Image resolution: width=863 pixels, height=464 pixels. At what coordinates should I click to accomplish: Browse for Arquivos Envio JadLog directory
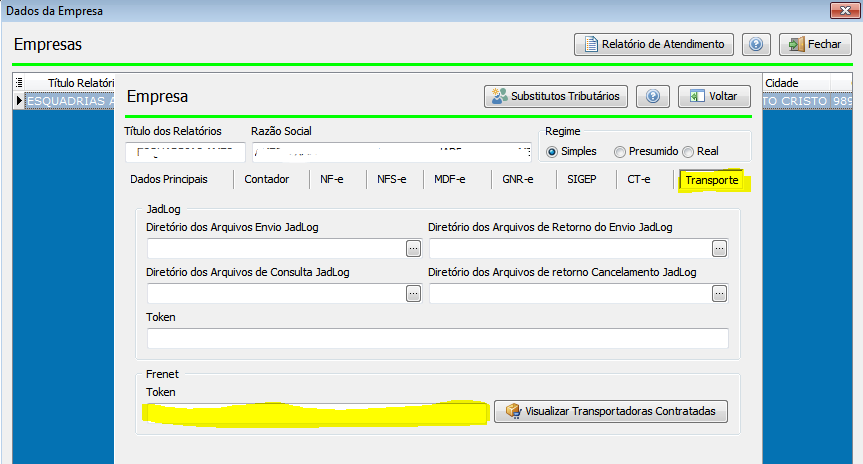413,248
